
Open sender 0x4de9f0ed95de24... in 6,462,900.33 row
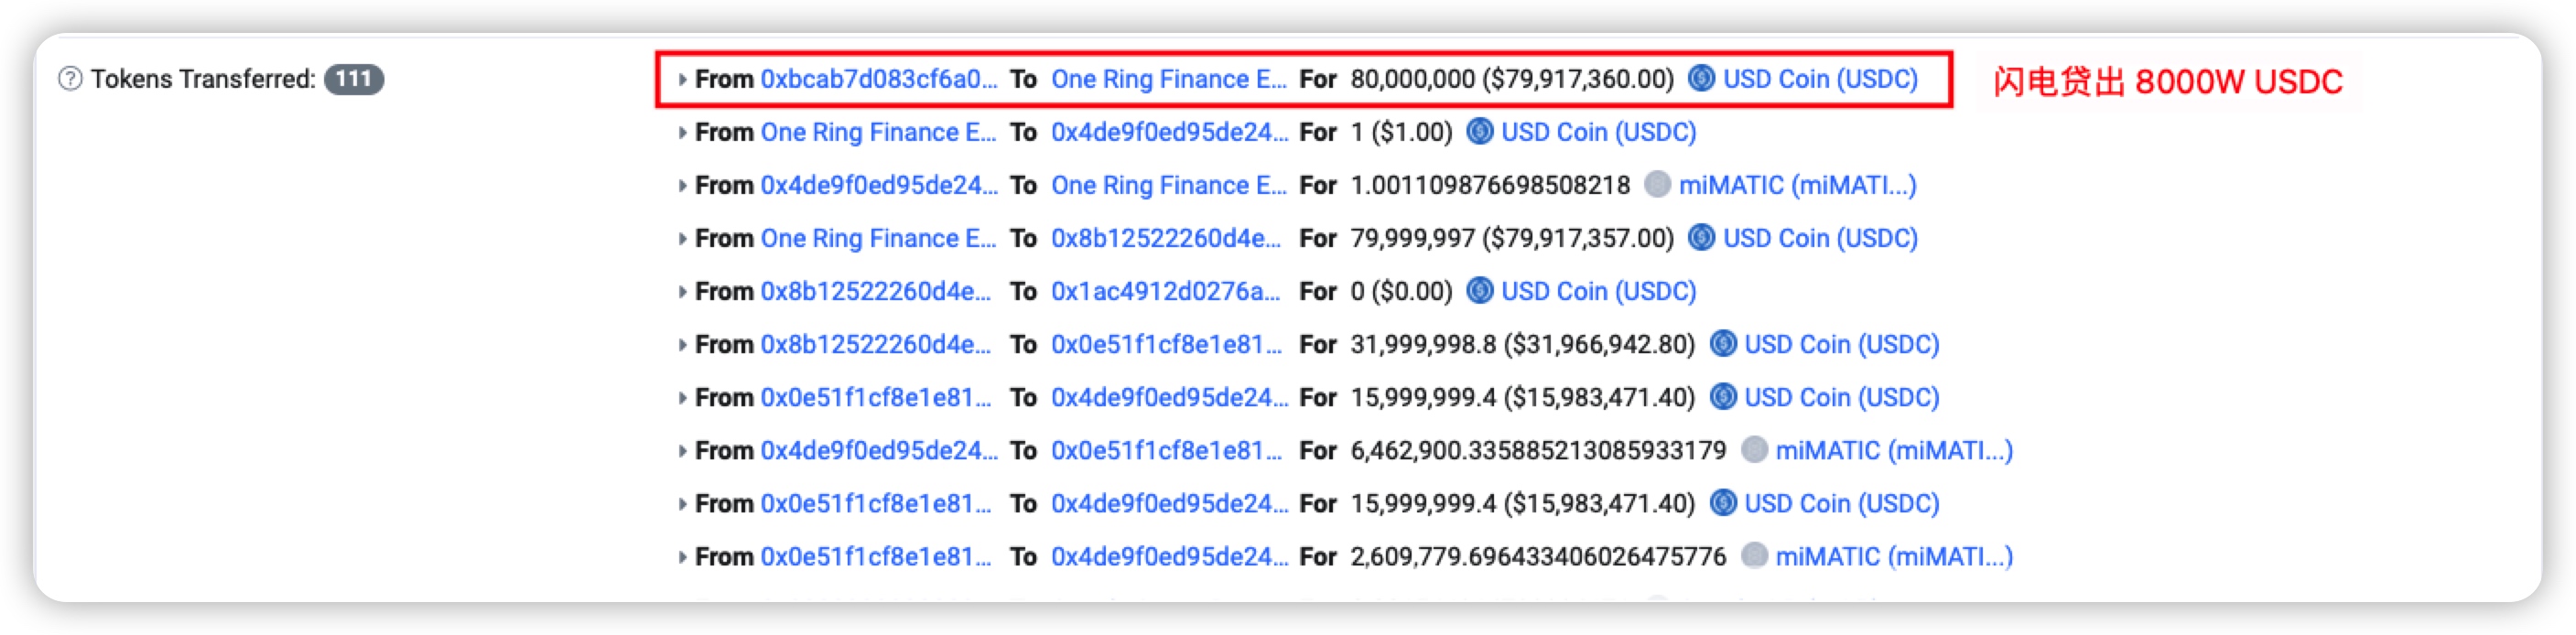[879, 450]
